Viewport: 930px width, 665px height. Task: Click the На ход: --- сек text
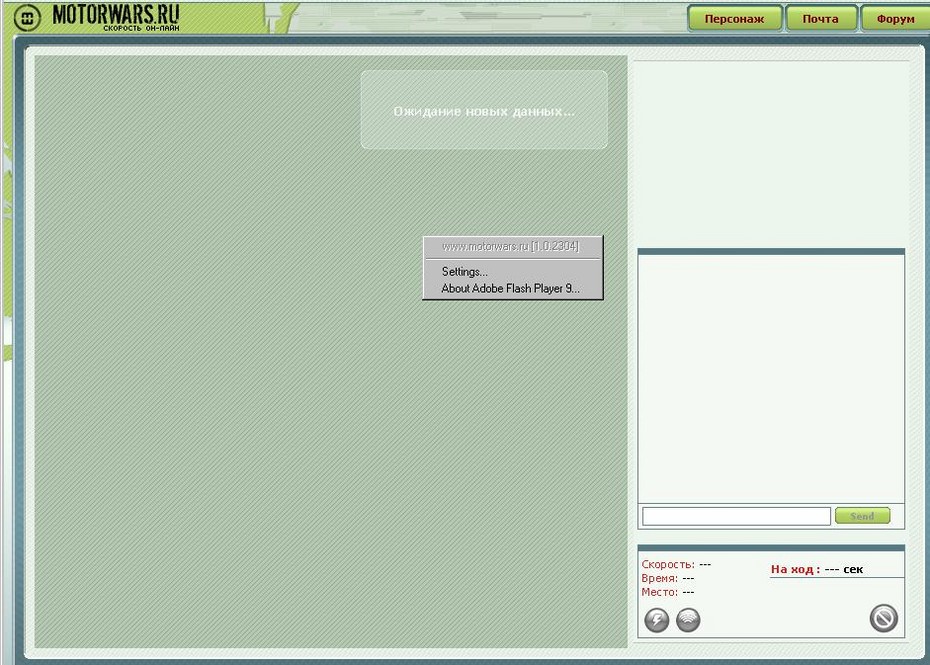click(817, 569)
